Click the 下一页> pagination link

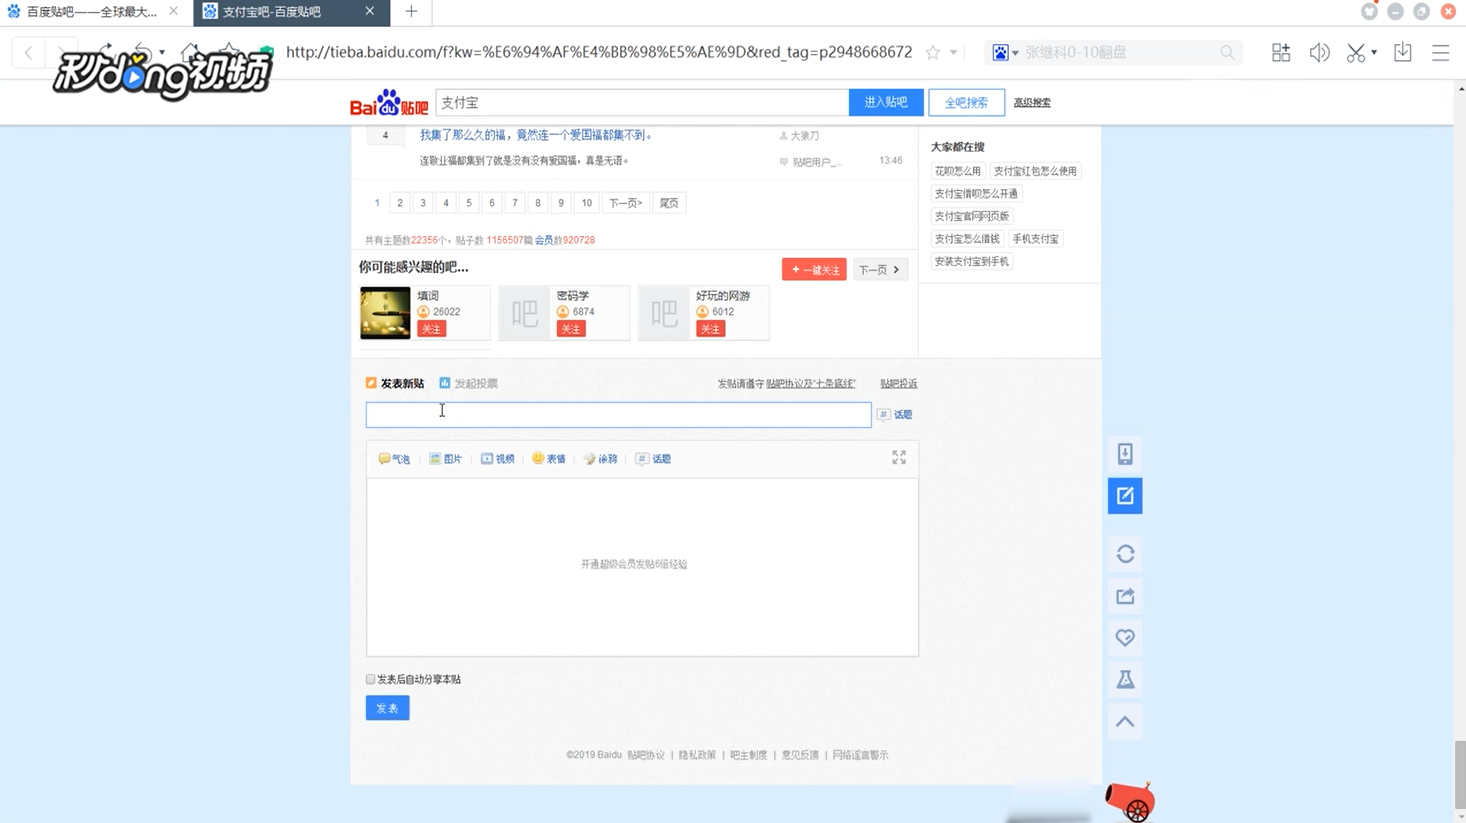point(626,203)
